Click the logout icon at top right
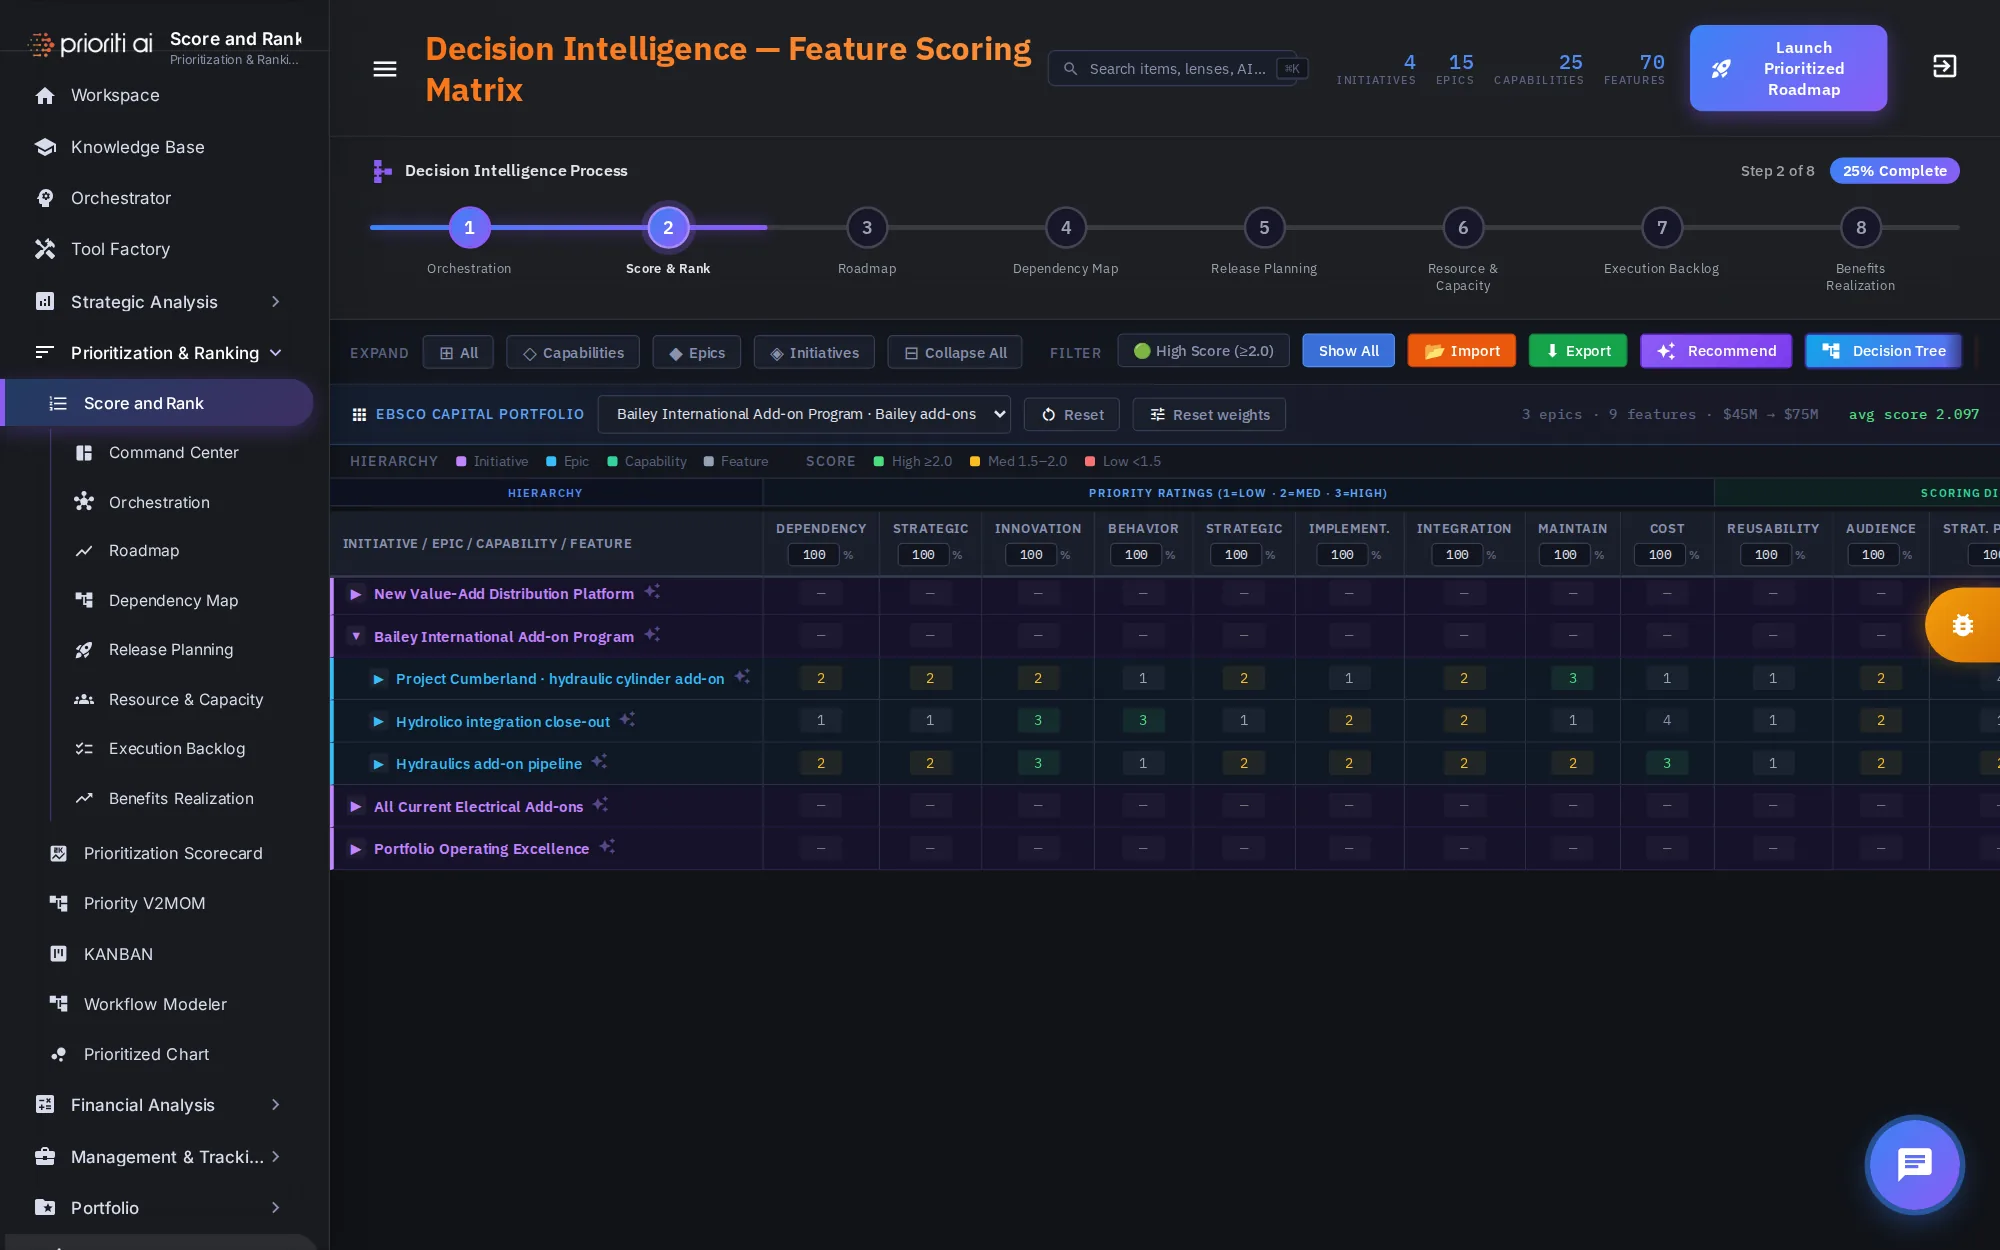This screenshot has height=1250, width=2000. (1944, 67)
